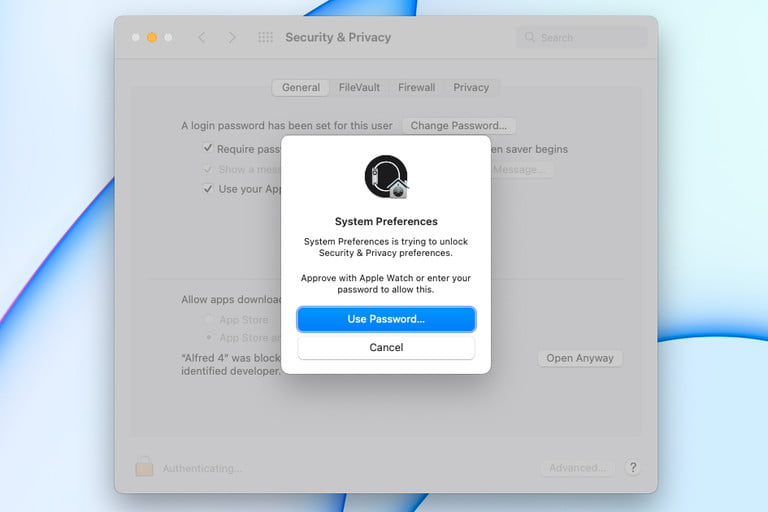Toggle the Show a message checkbox
768x512 pixels.
208,169
